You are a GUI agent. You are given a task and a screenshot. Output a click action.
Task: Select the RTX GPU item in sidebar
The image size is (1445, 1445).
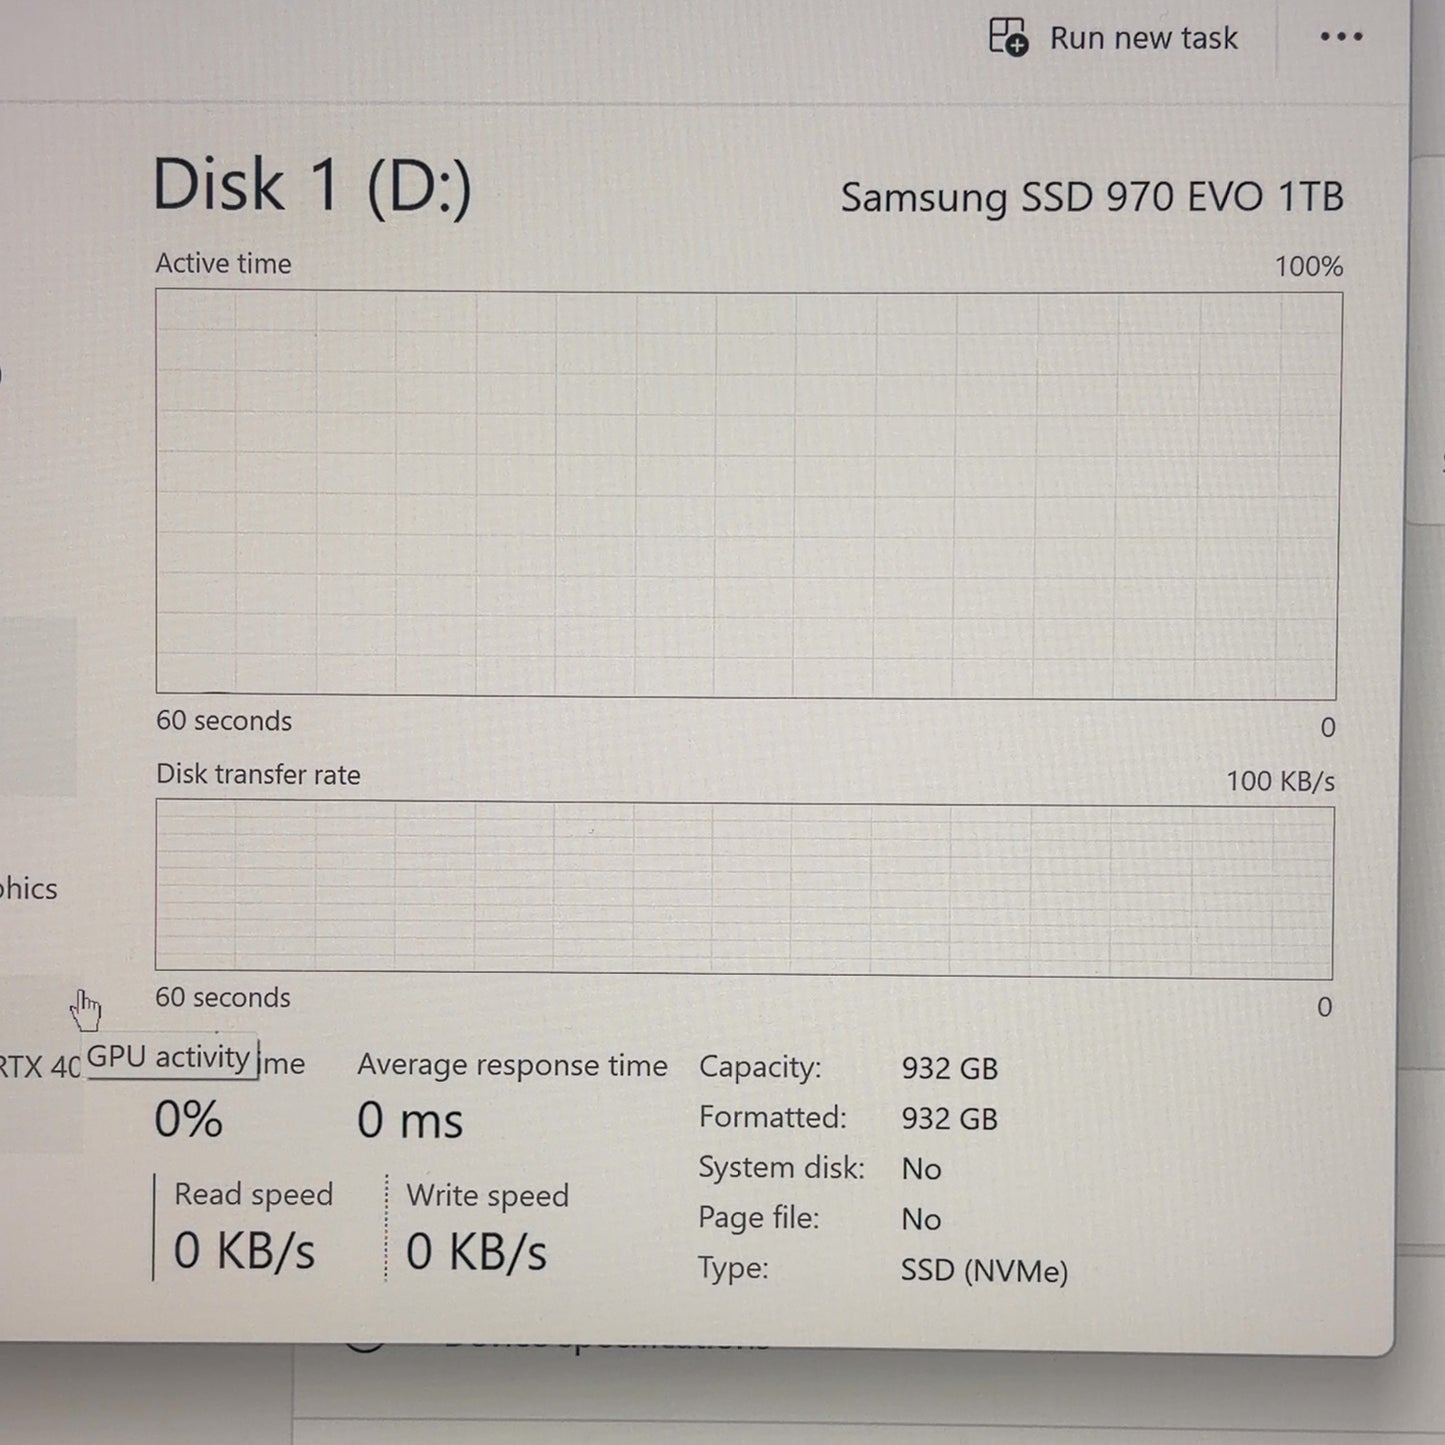pyautogui.click(x=40, y=1067)
